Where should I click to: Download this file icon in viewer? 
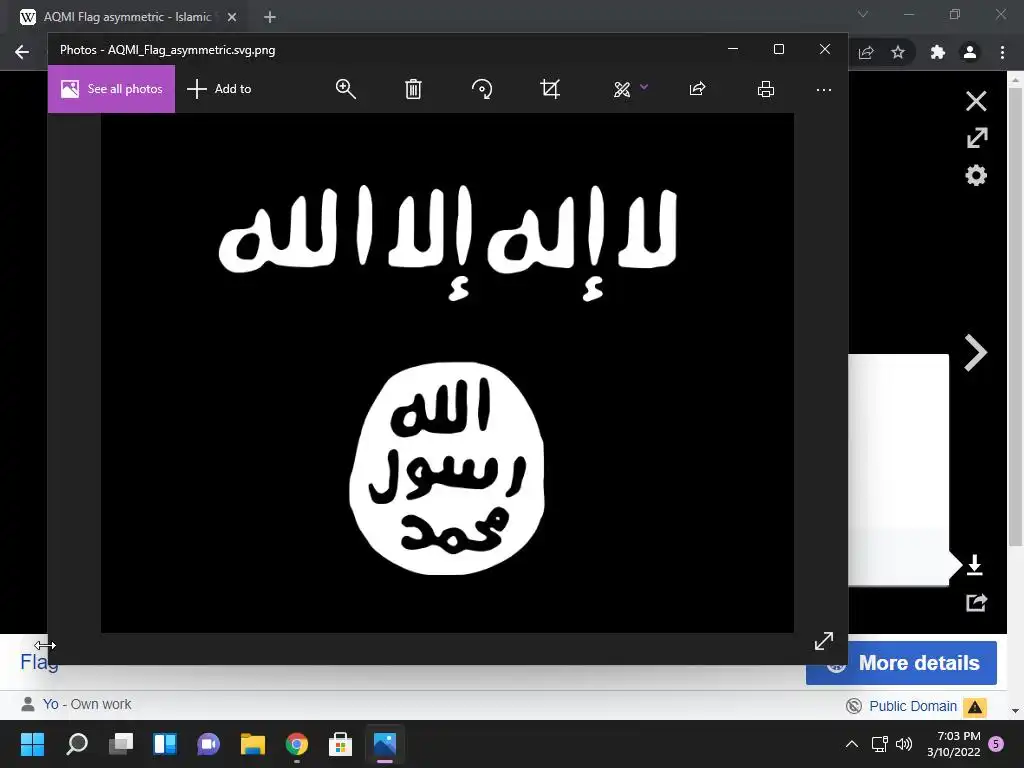coord(974,565)
